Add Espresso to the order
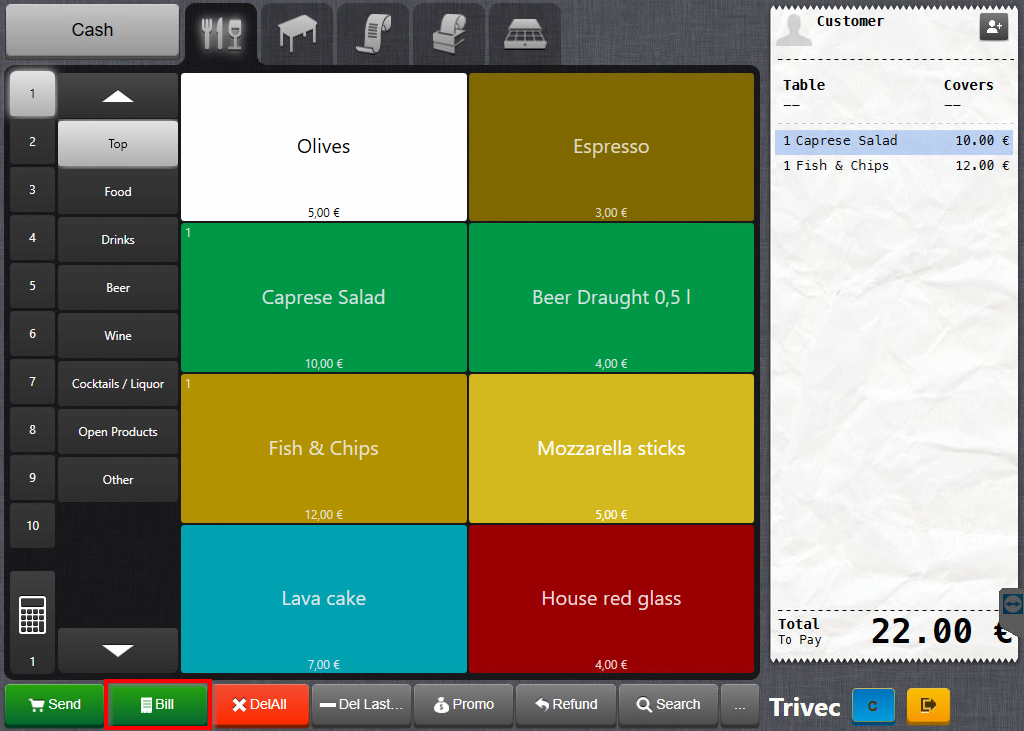This screenshot has width=1024, height=731. click(611, 147)
